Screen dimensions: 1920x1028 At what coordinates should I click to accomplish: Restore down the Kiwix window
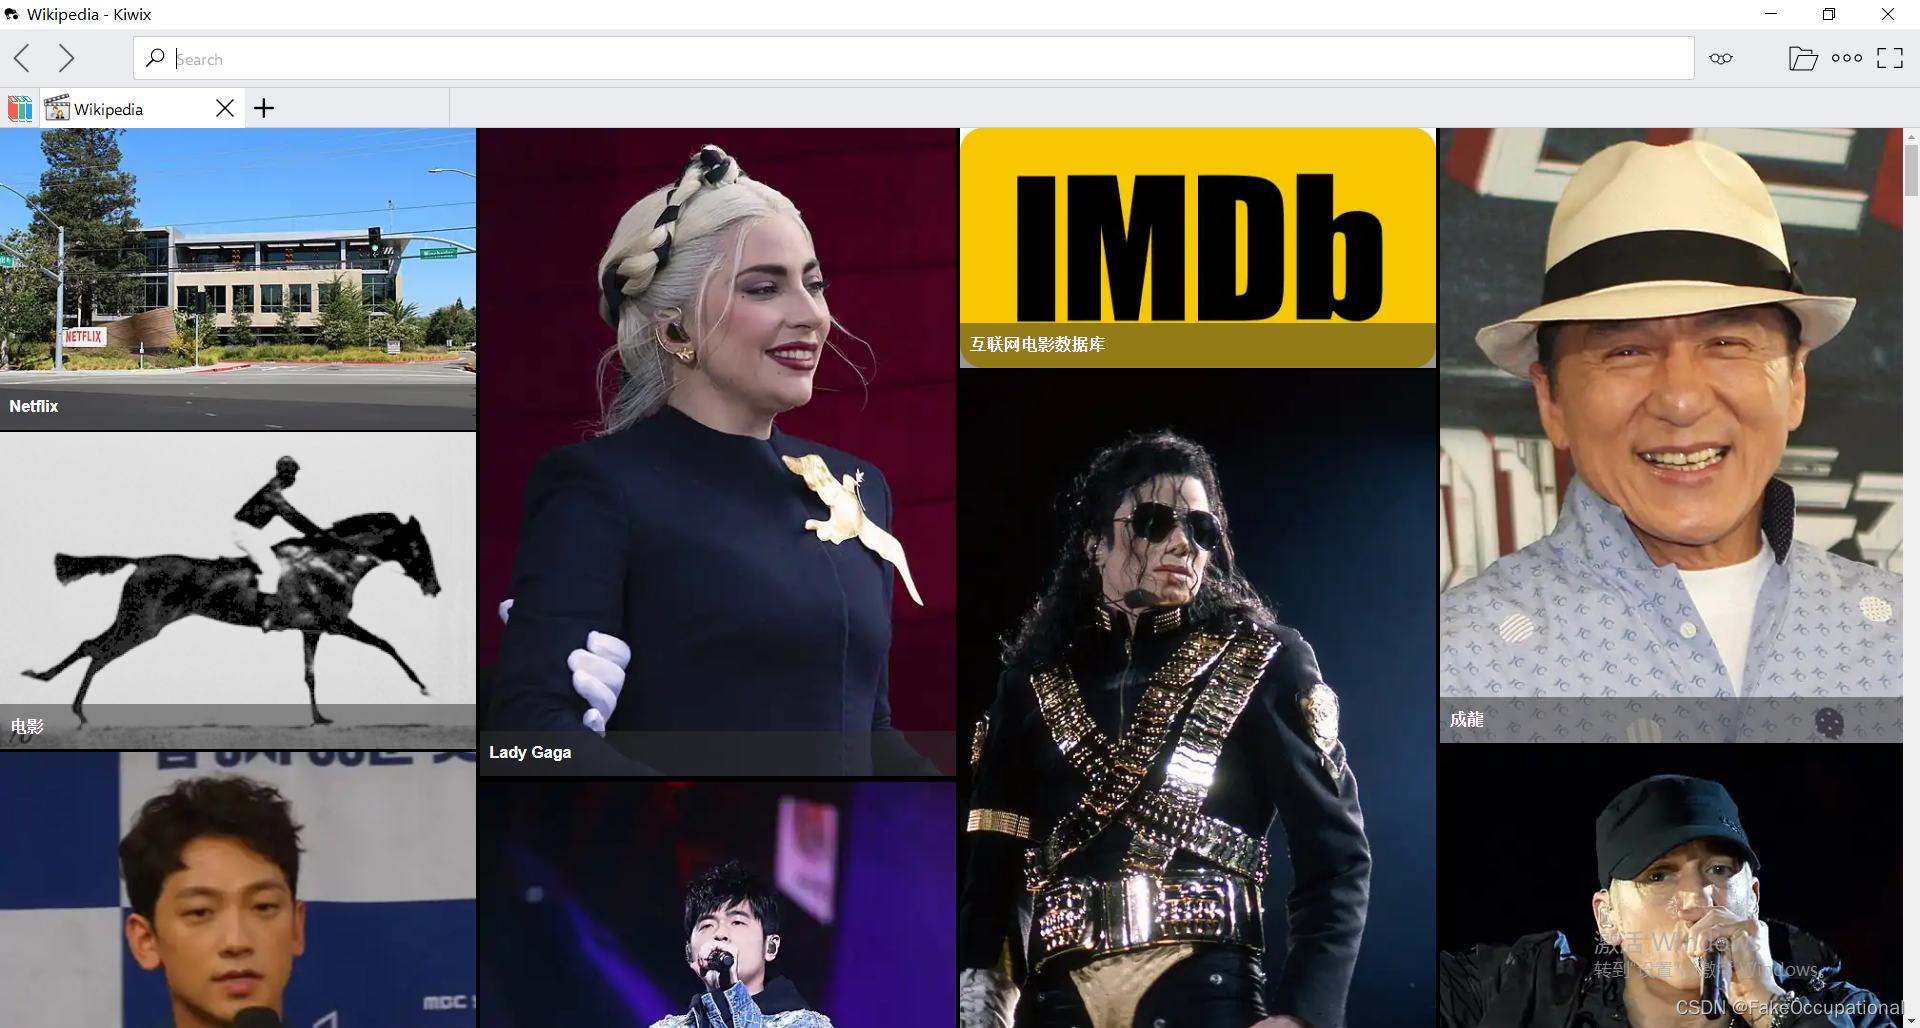click(x=1829, y=14)
